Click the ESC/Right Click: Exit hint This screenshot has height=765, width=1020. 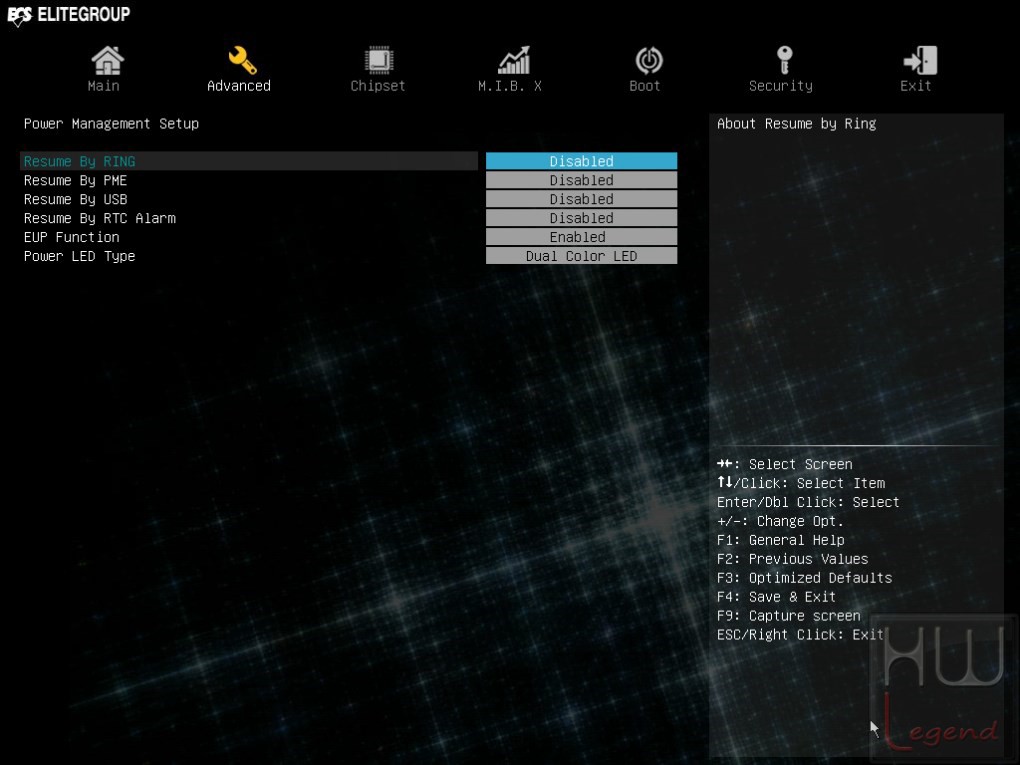(x=800, y=634)
